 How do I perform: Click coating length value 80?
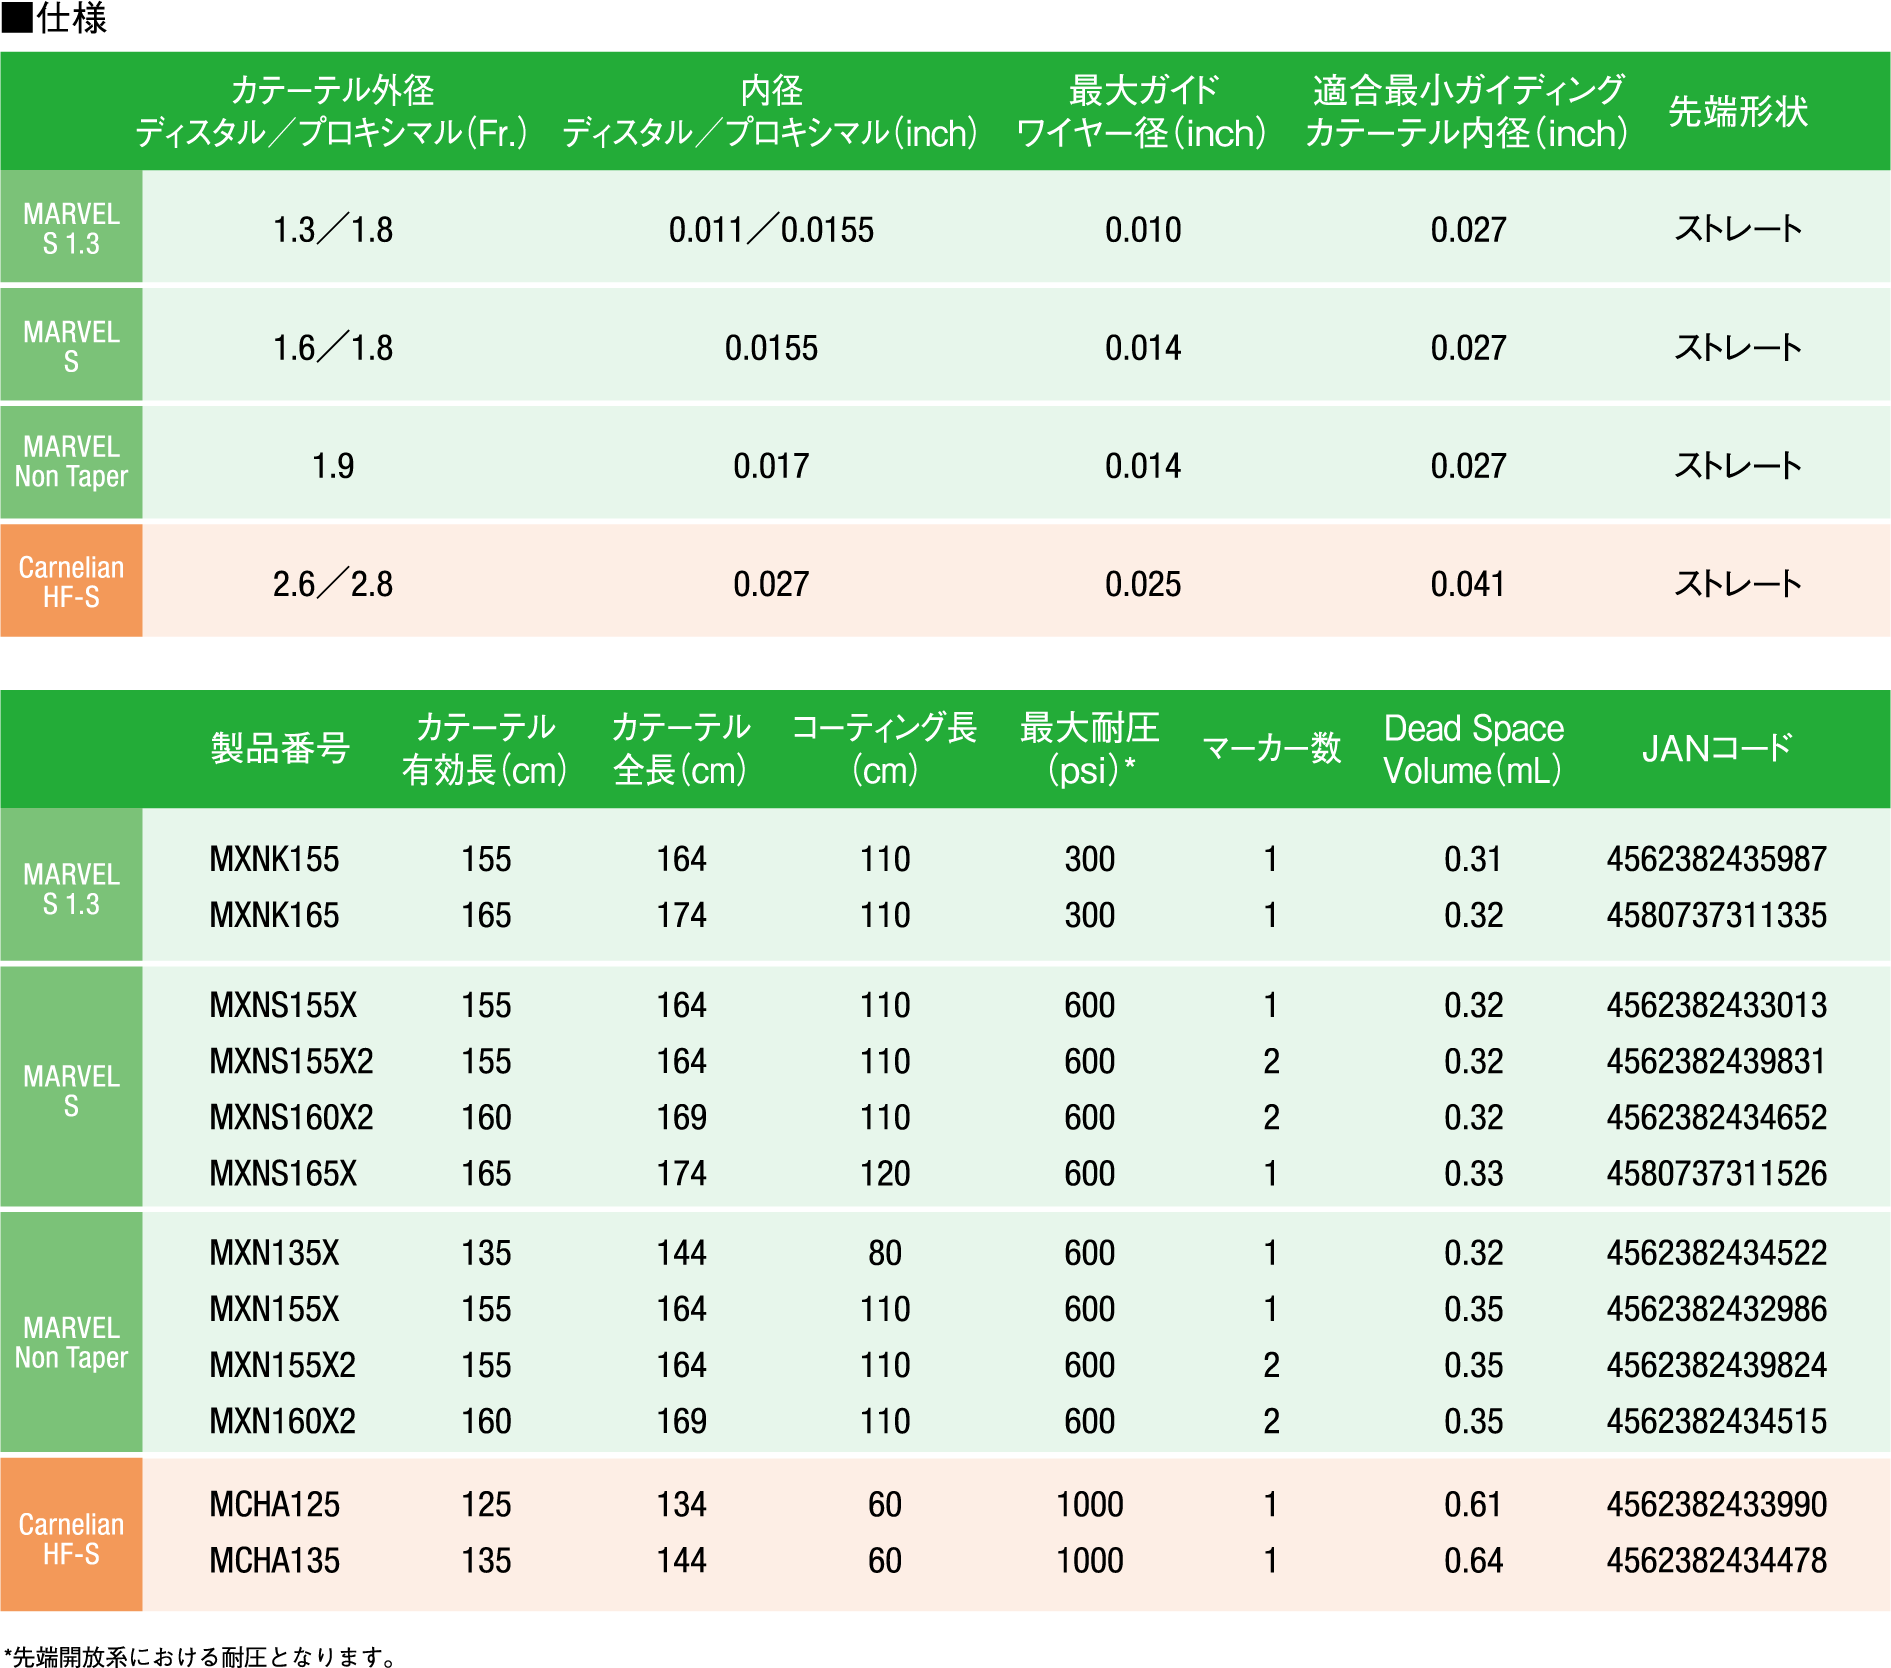[x=885, y=1253]
